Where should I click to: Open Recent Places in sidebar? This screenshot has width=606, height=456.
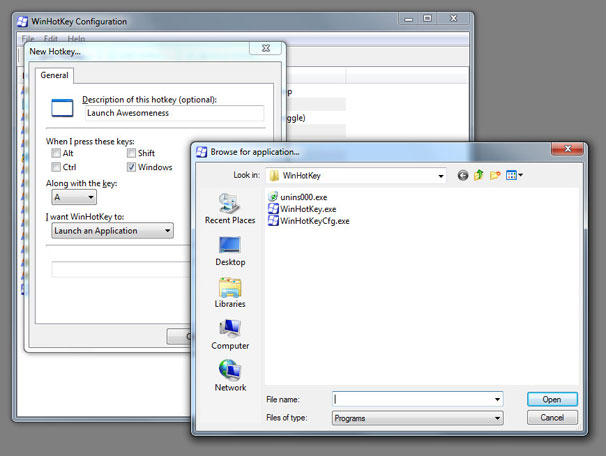(x=230, y=208)
